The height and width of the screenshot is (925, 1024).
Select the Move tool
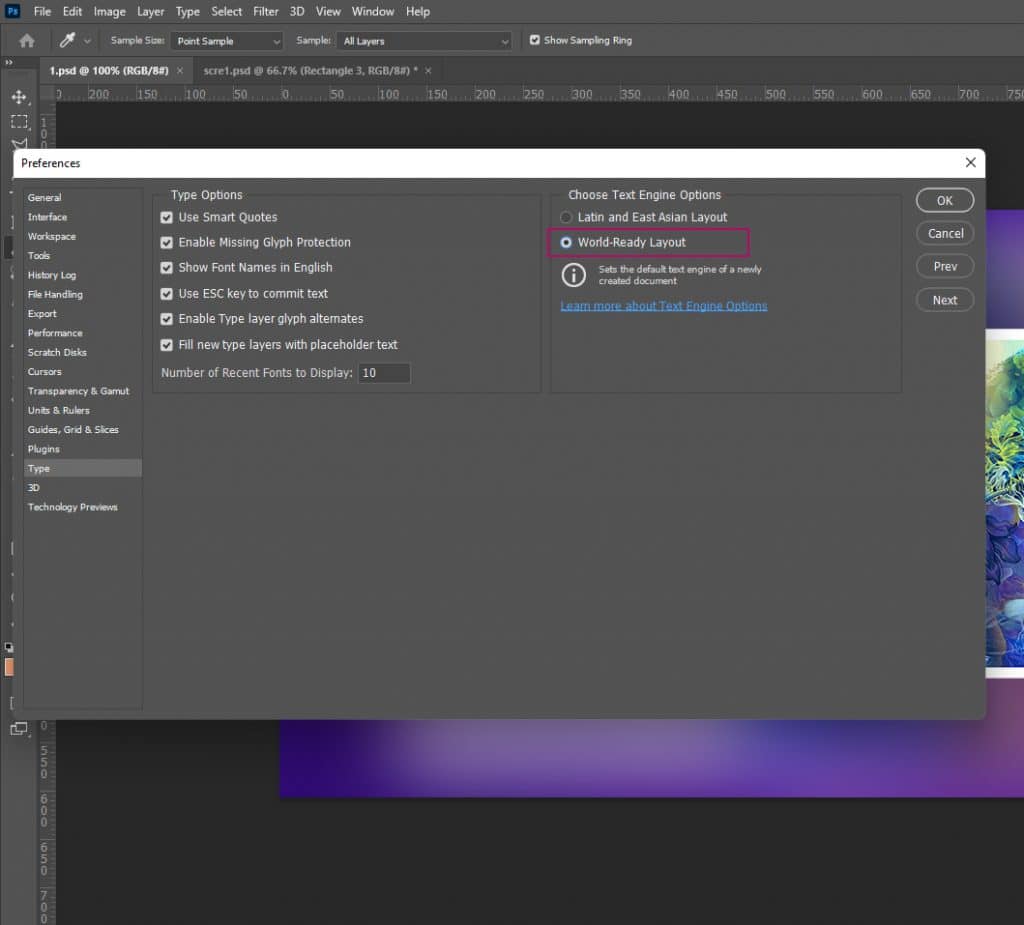click(x=18, y=97)
